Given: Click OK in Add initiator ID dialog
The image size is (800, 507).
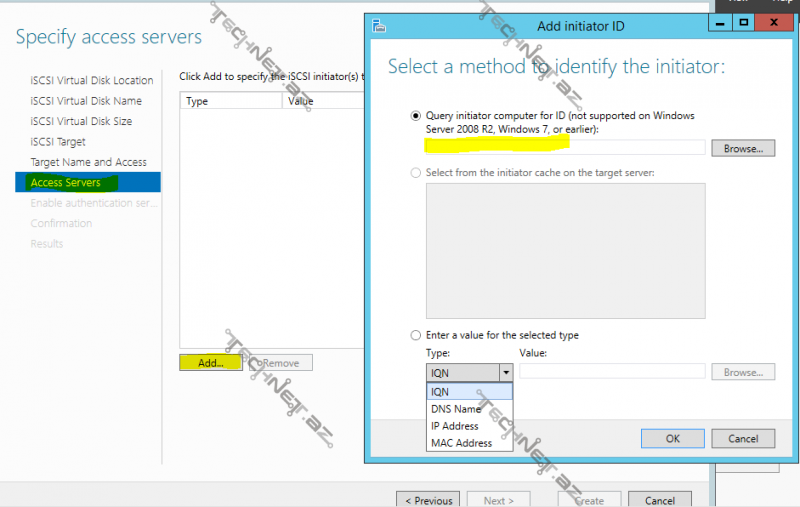Looking at the screenshot, I should click(x=672, y=438).
